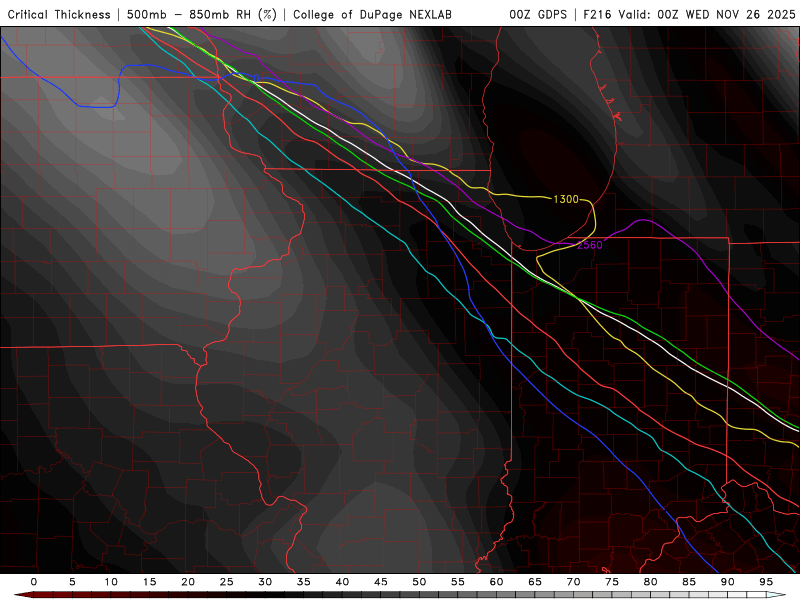The width and height of the screenshot is (800, 600).
Task: Click the "55" color scale label
Action: [458, 582]
